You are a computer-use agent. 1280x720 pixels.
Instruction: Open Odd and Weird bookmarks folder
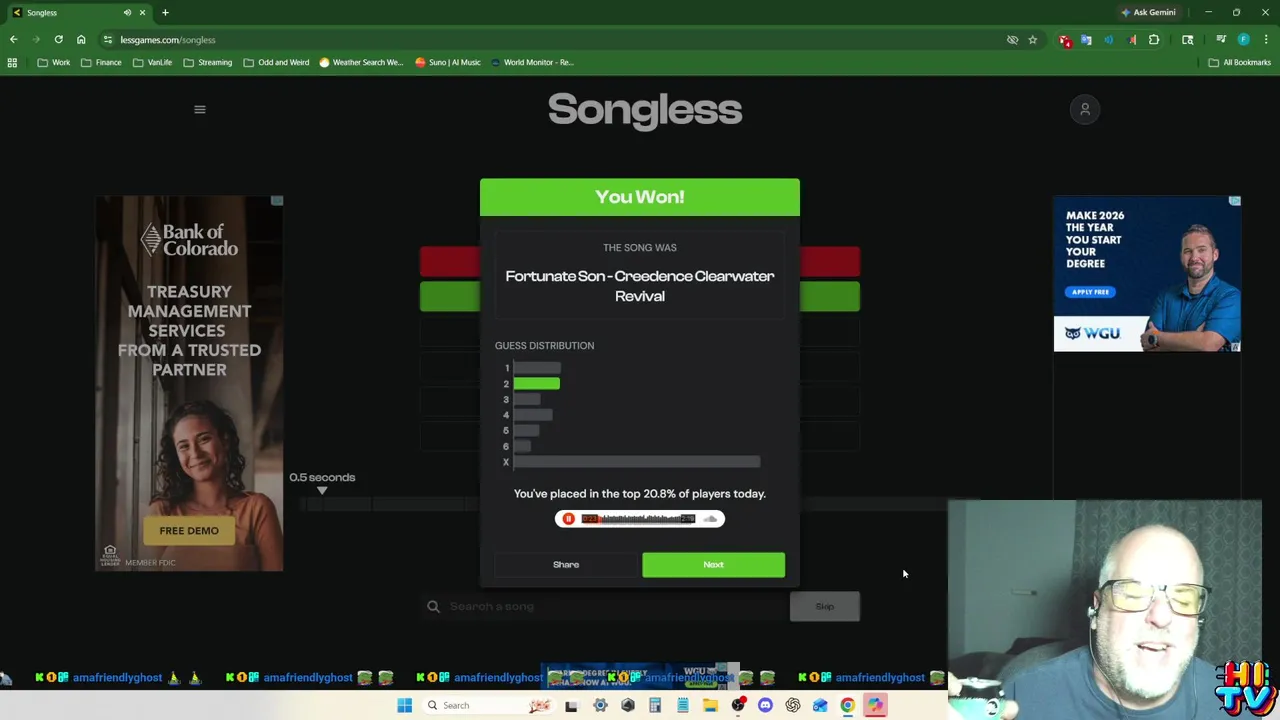click(x=276, y=62)
